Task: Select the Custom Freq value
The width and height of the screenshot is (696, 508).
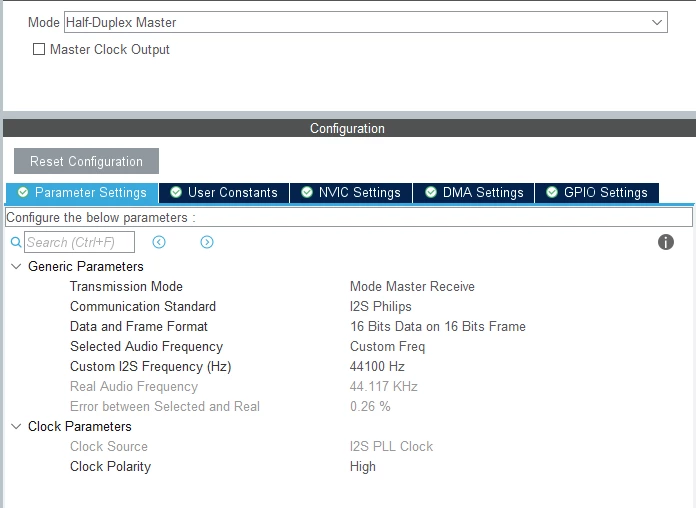Action: (x=388, y=346)
